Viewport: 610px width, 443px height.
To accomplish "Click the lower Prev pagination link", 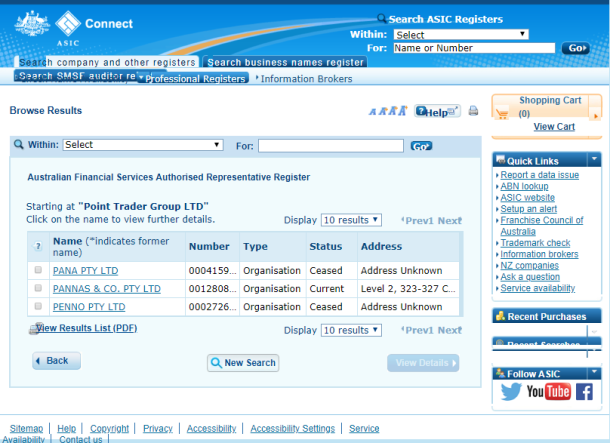I will pos(417,330).
